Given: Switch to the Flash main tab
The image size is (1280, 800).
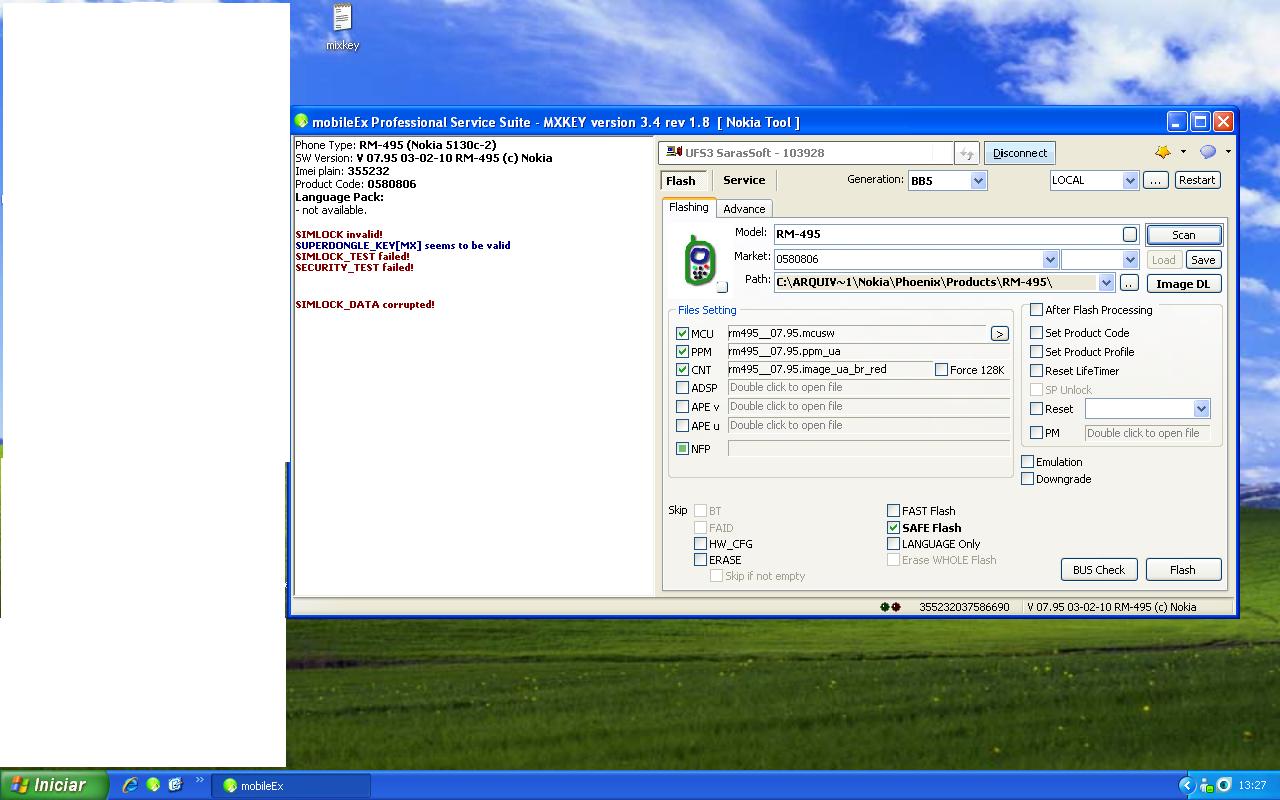Looking at the screenshot, I should [x=681, y=181].
